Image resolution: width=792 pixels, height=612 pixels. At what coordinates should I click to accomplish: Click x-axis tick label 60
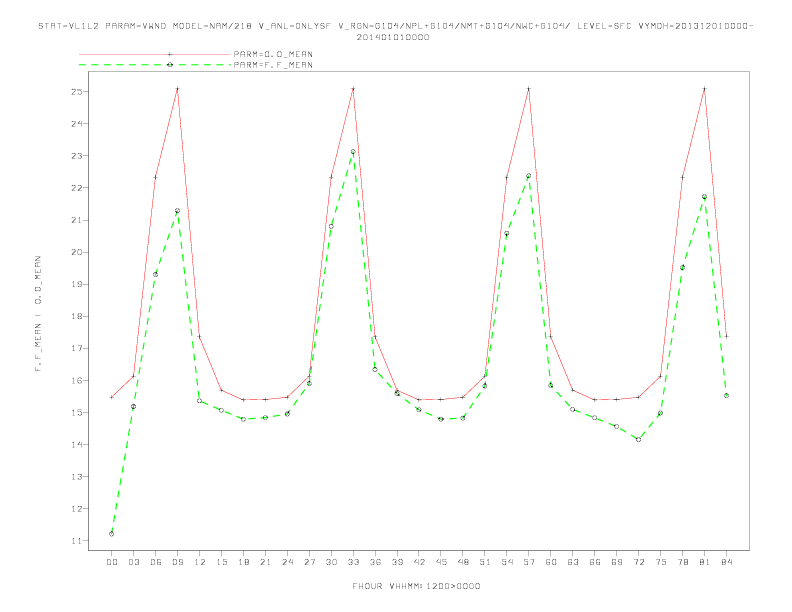pos(551,562)
